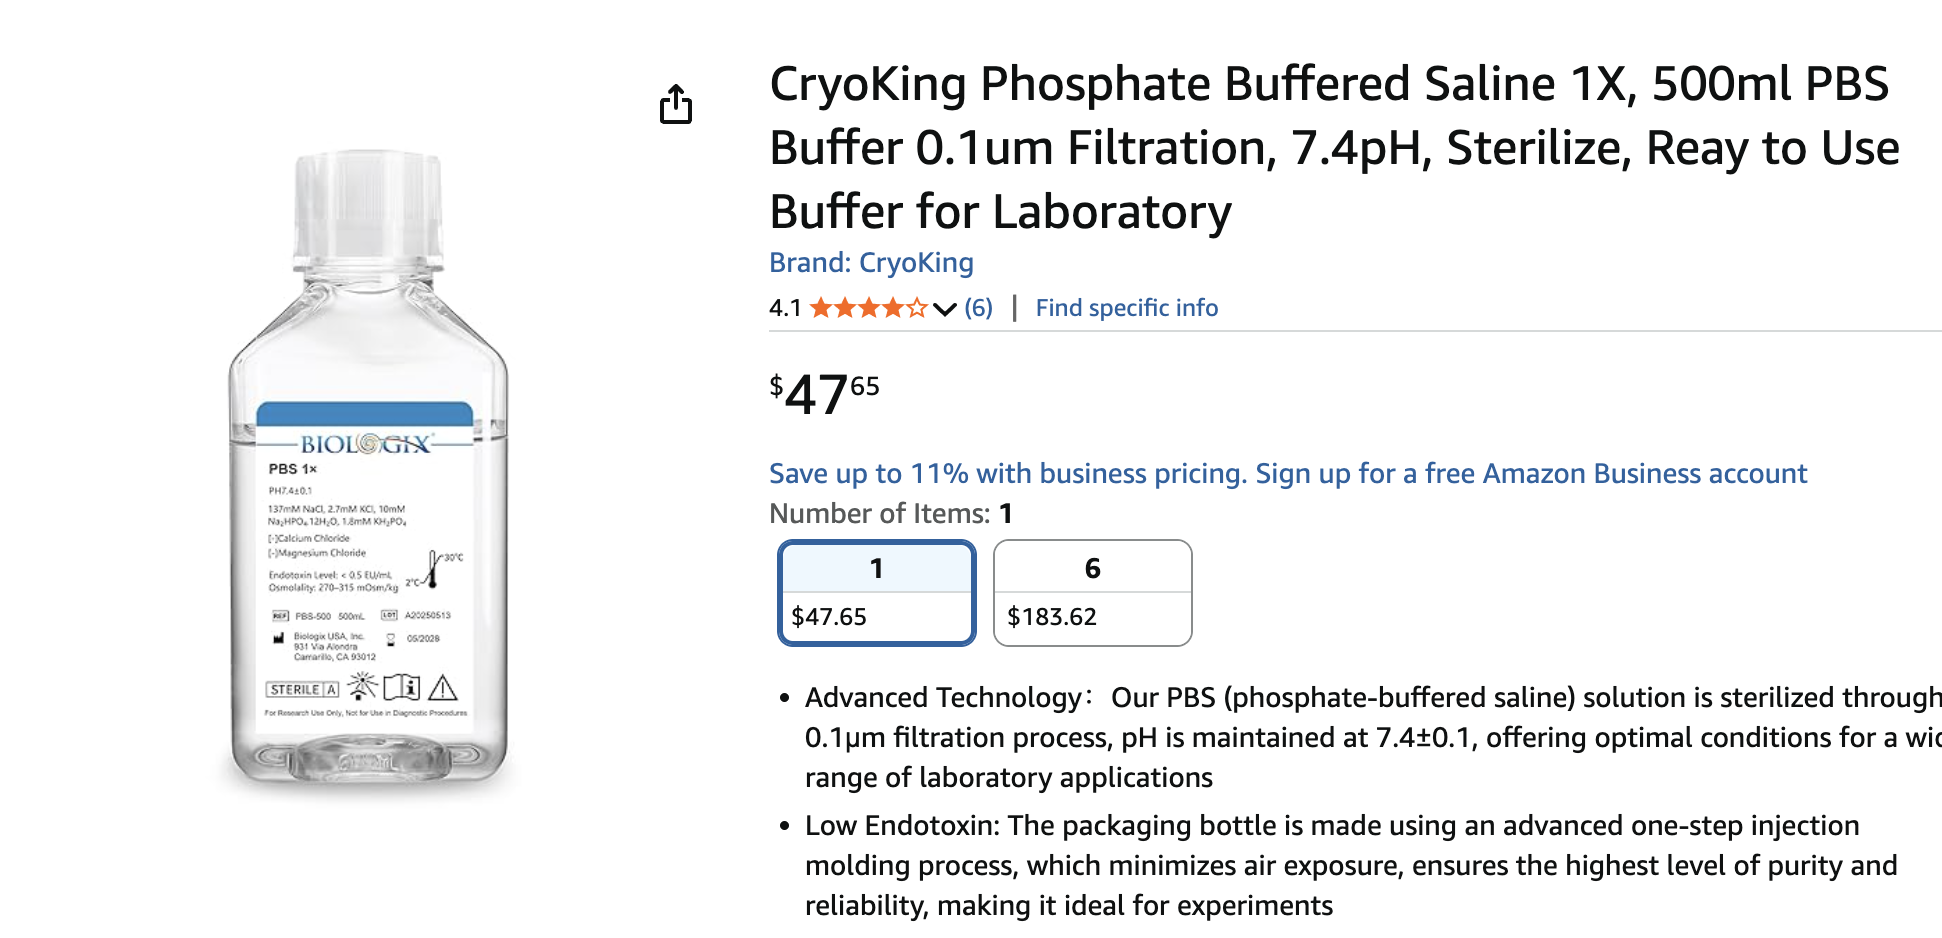The height and width of the screenshot is (938, 1942).
Task: Click the Find specific info link
Action: (x=1126, y=308)
